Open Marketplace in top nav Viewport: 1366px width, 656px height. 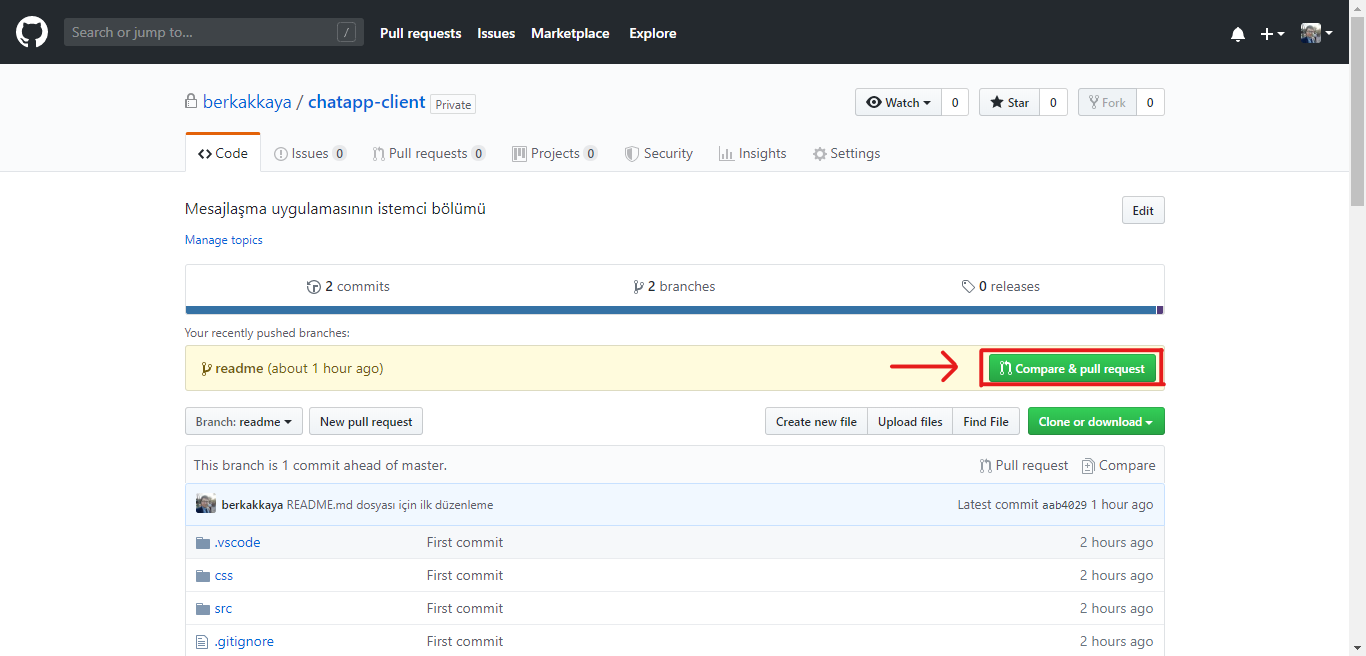coord(570,33)
